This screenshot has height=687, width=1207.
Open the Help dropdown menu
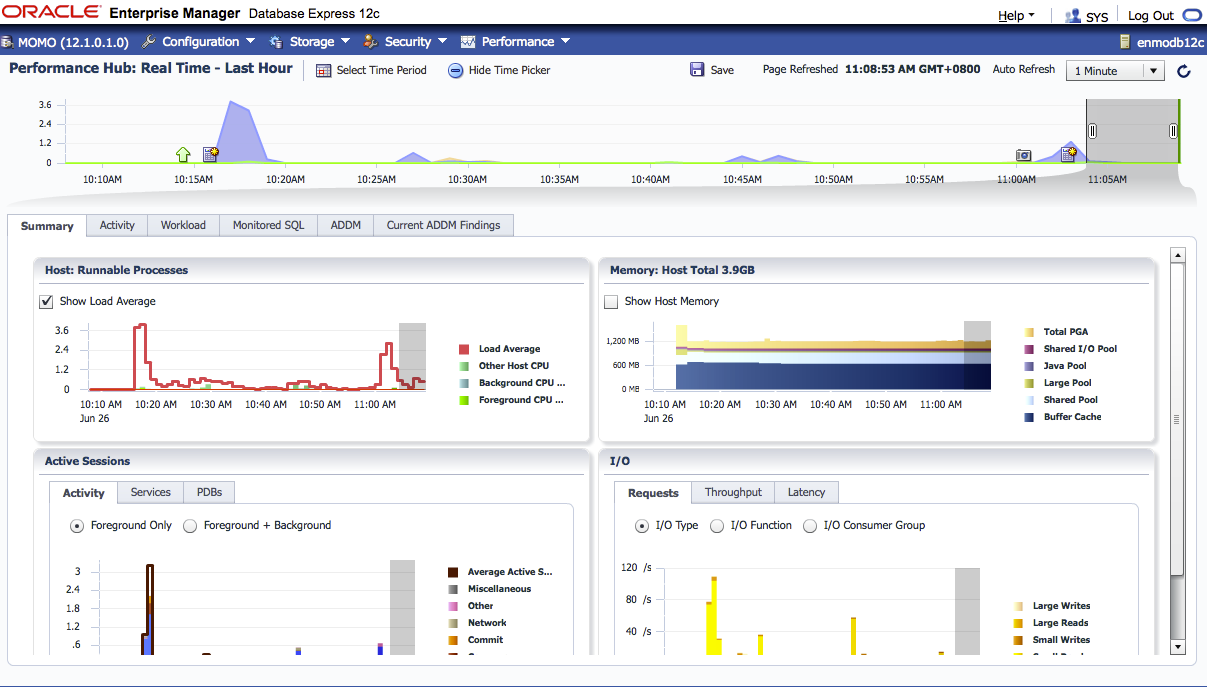(x=1016, y=16)
